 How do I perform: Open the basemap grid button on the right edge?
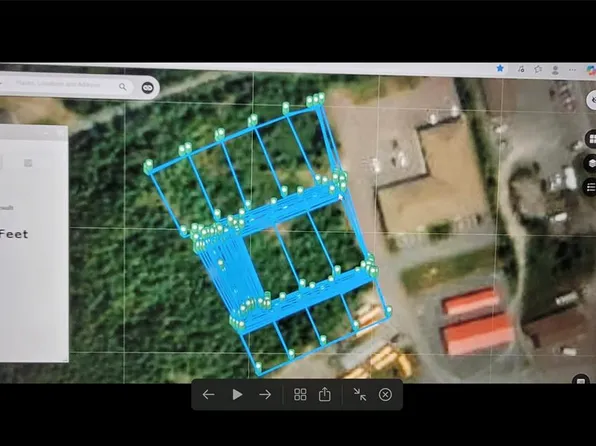point(591,140)
